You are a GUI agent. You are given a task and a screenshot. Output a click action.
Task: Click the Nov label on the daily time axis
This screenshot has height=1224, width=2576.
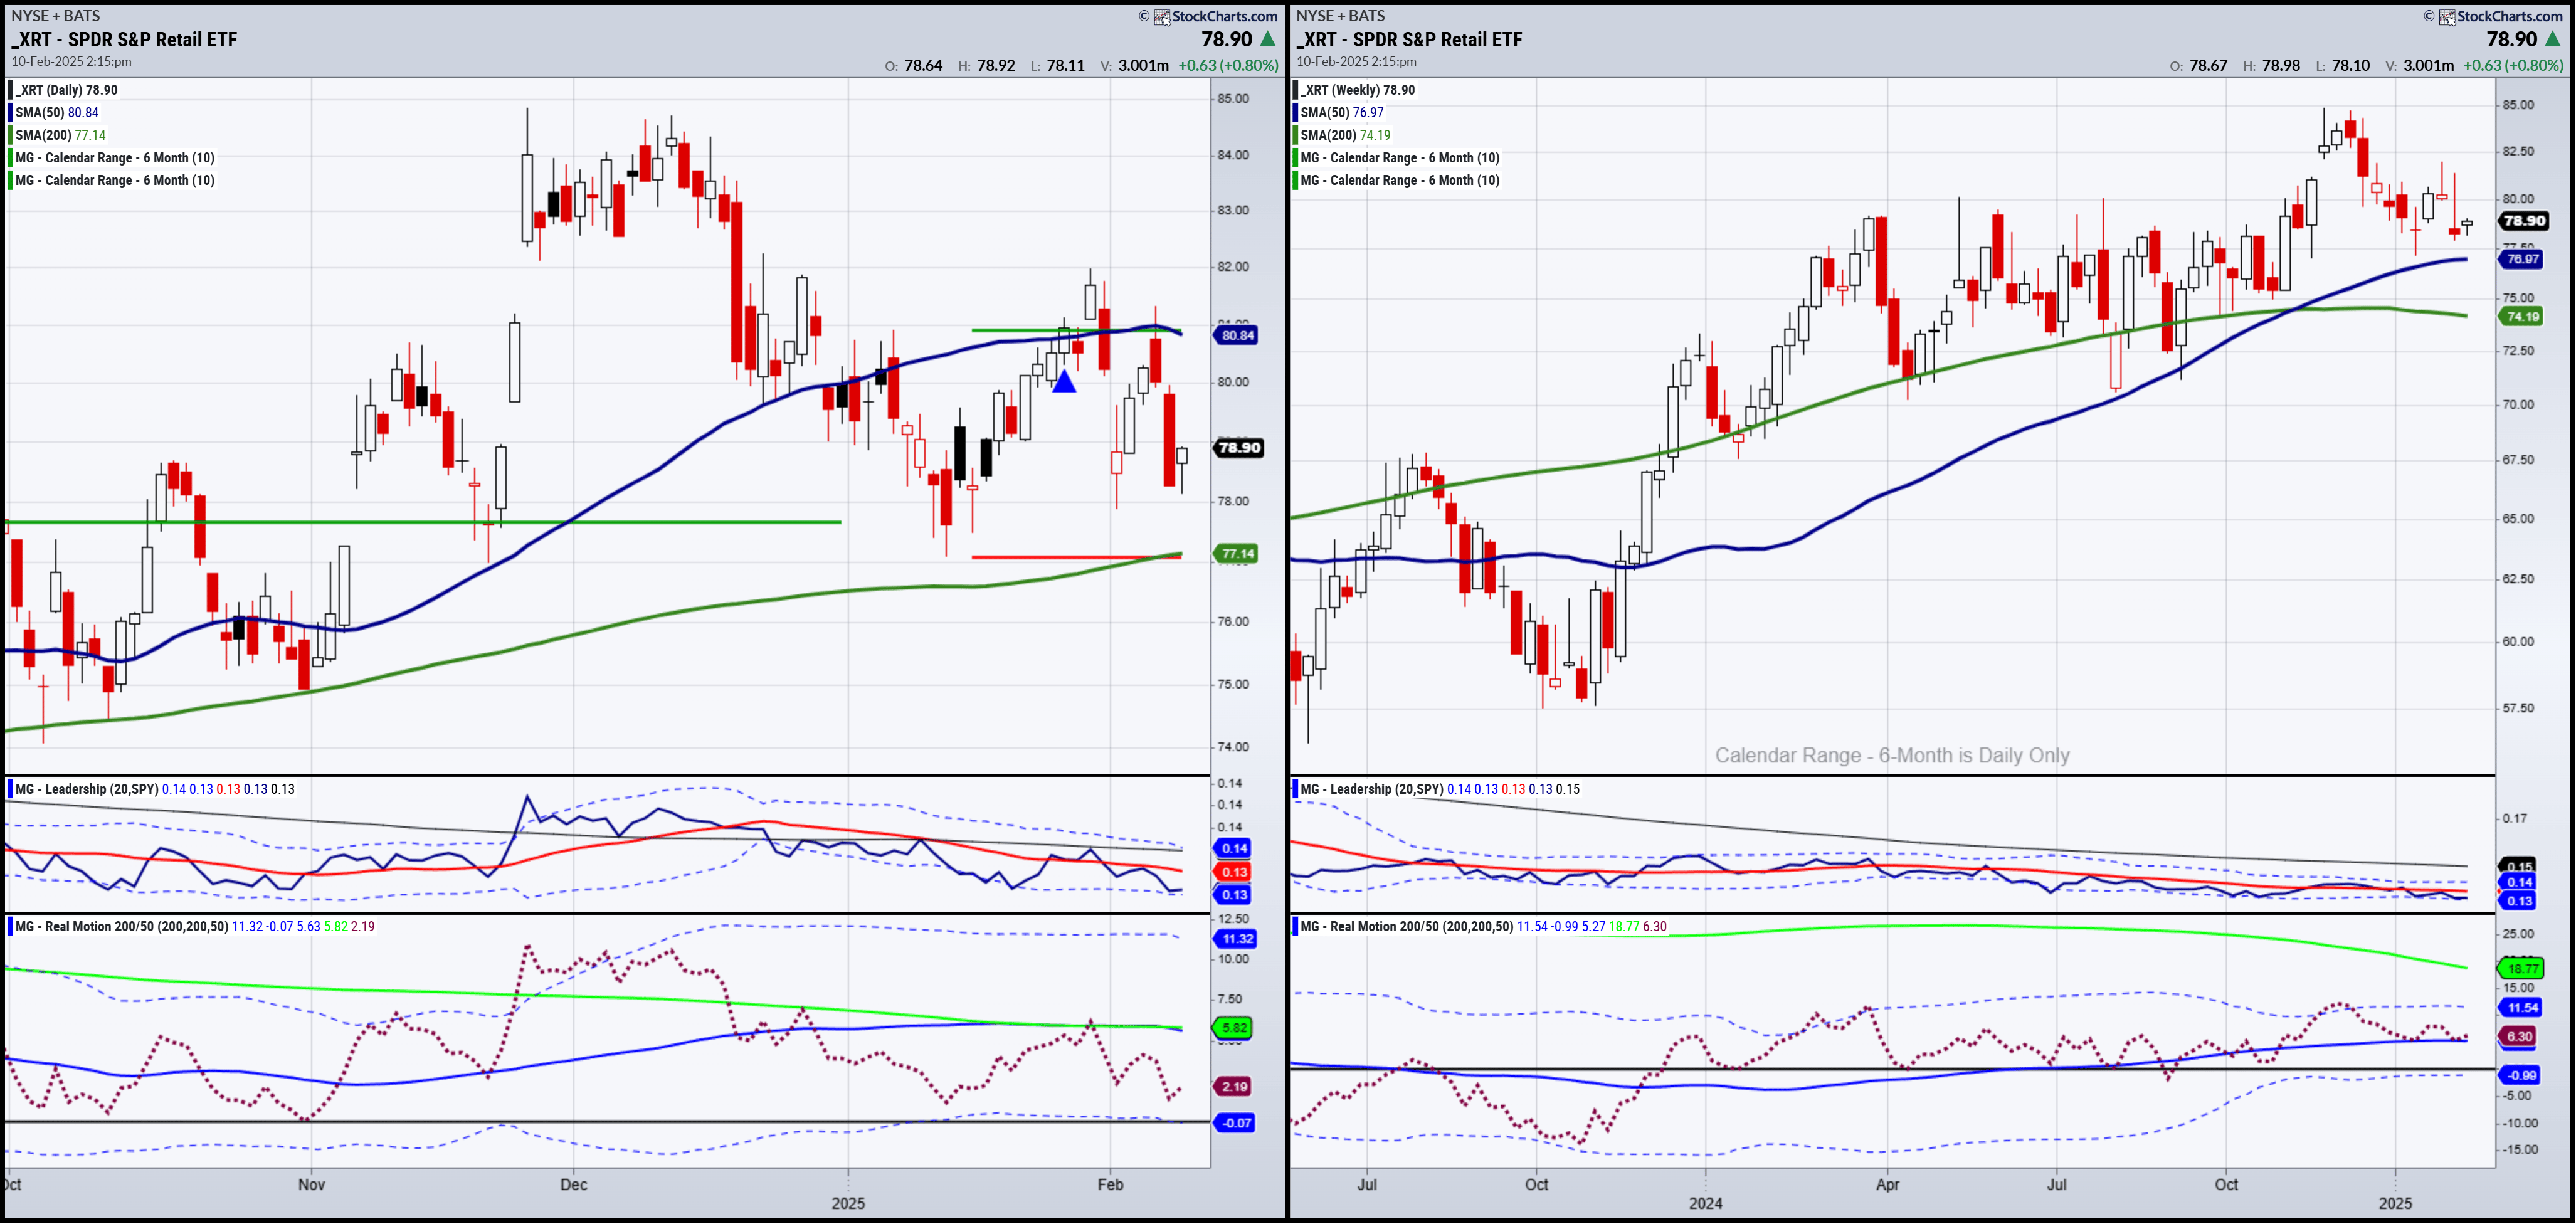pyautogui.click(x=311, y=1185)
